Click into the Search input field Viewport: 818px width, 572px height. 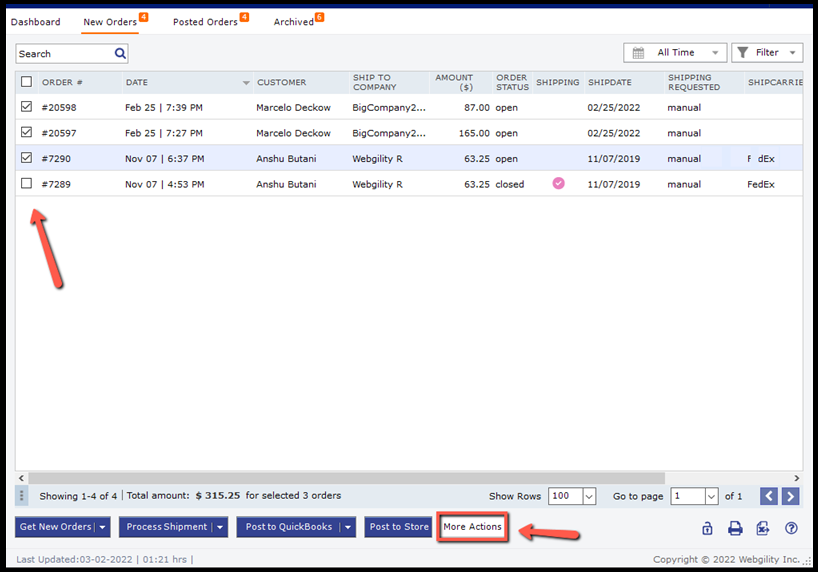pyautogui.click(x=64, y=54)
